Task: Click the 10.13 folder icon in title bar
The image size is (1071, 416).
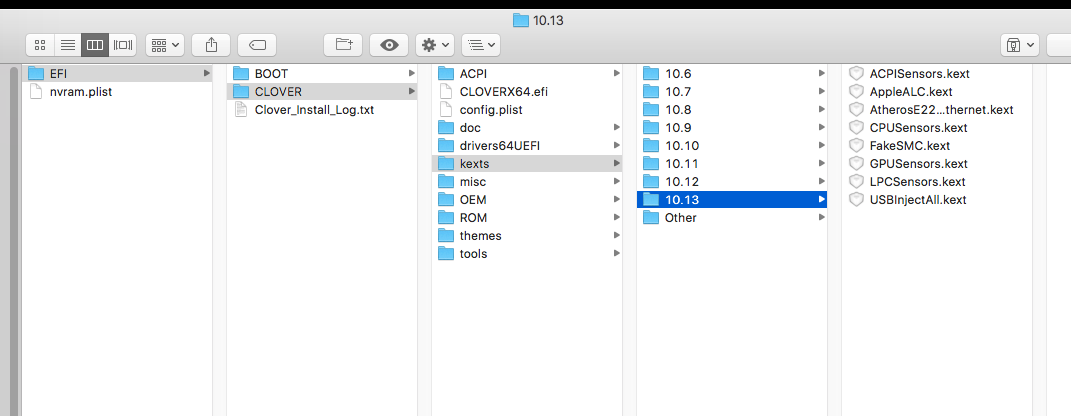Action: click(520, 20)
